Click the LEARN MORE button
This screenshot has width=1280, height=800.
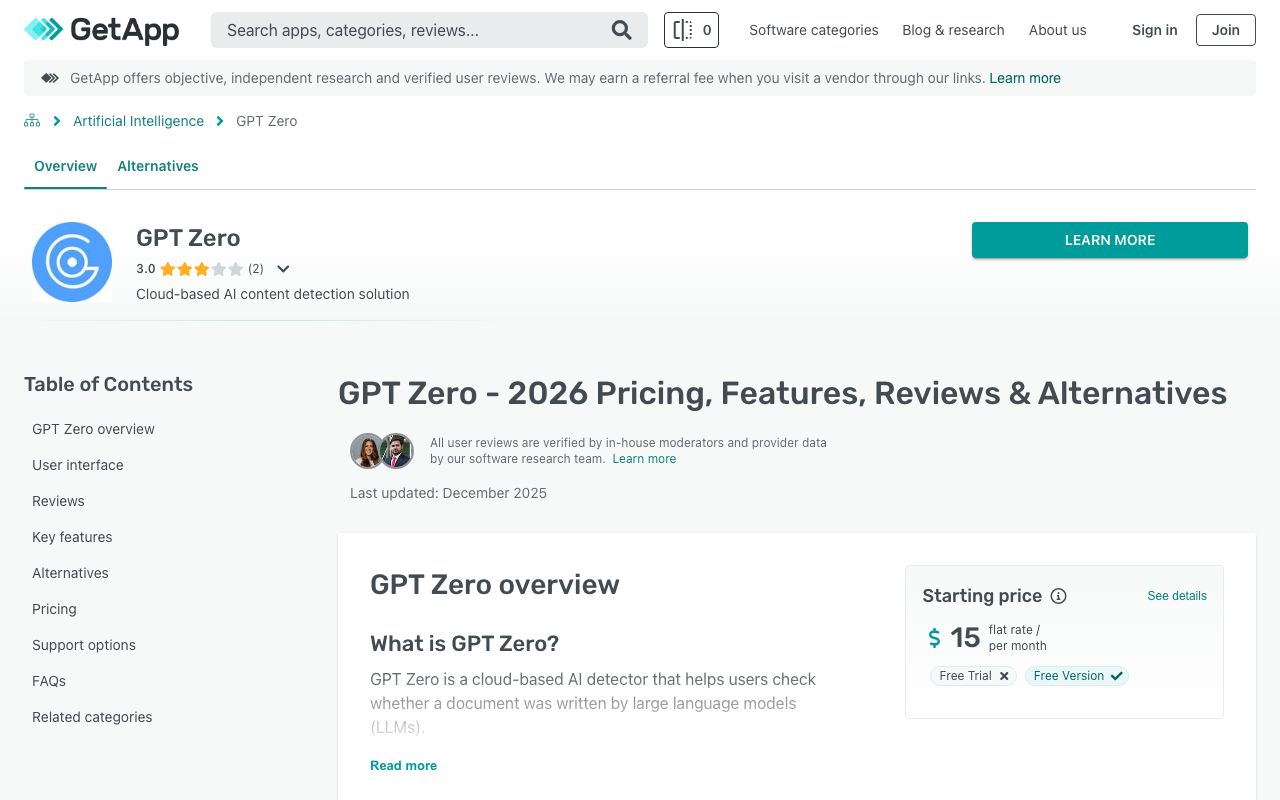click(x=1110, y=240)
